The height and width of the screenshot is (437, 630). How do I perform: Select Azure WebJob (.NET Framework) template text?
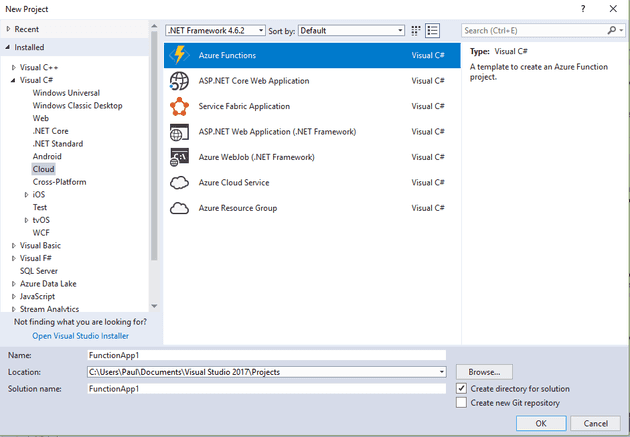(x=256, y=157)
